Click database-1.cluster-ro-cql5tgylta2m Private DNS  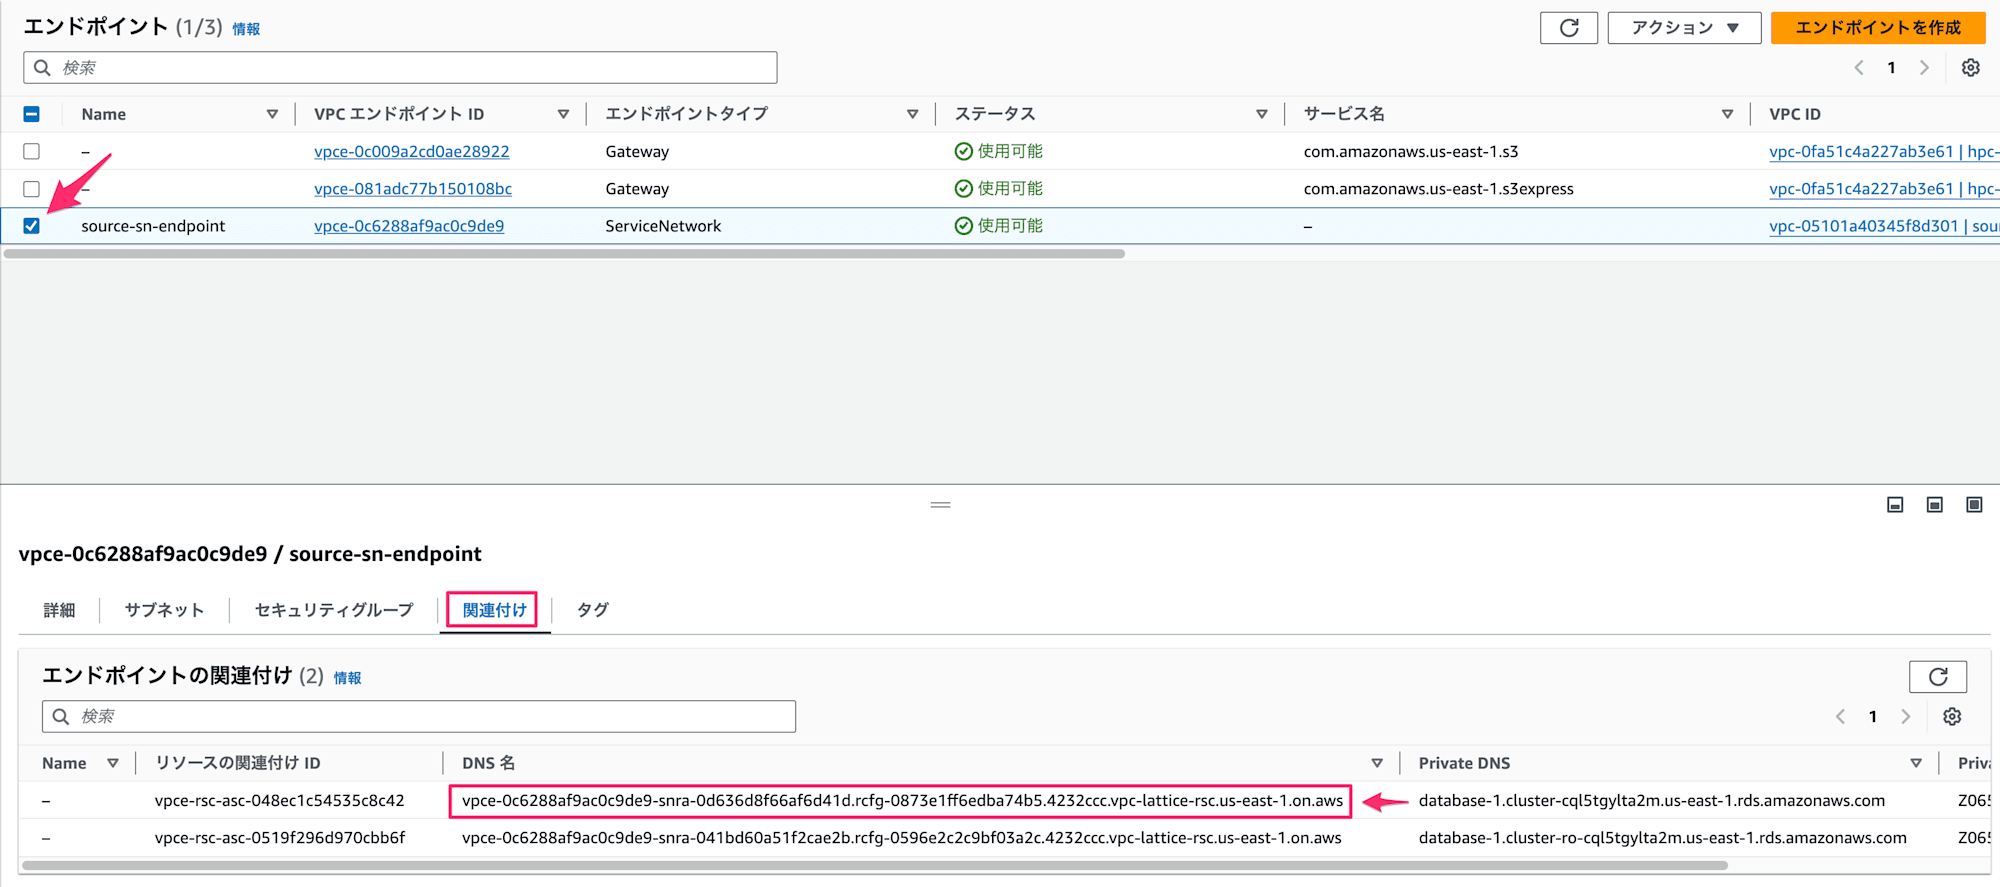[x=1662, y=838]
